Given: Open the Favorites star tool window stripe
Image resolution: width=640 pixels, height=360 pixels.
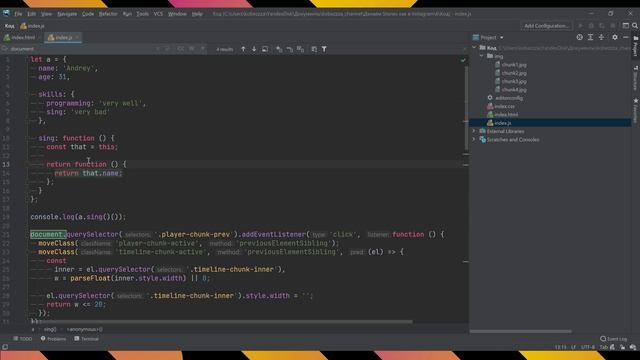Looking at the screenshot, I should pos(636,110).
